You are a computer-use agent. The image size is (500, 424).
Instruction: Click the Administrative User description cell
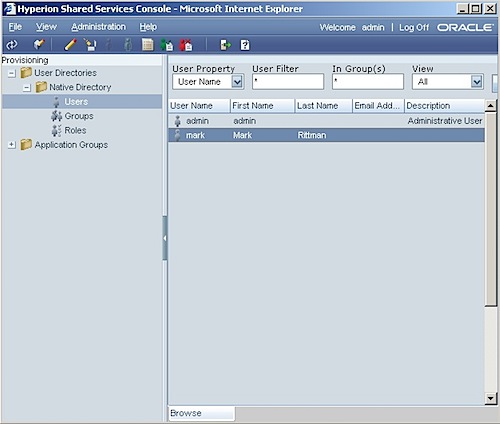point(445,121)
